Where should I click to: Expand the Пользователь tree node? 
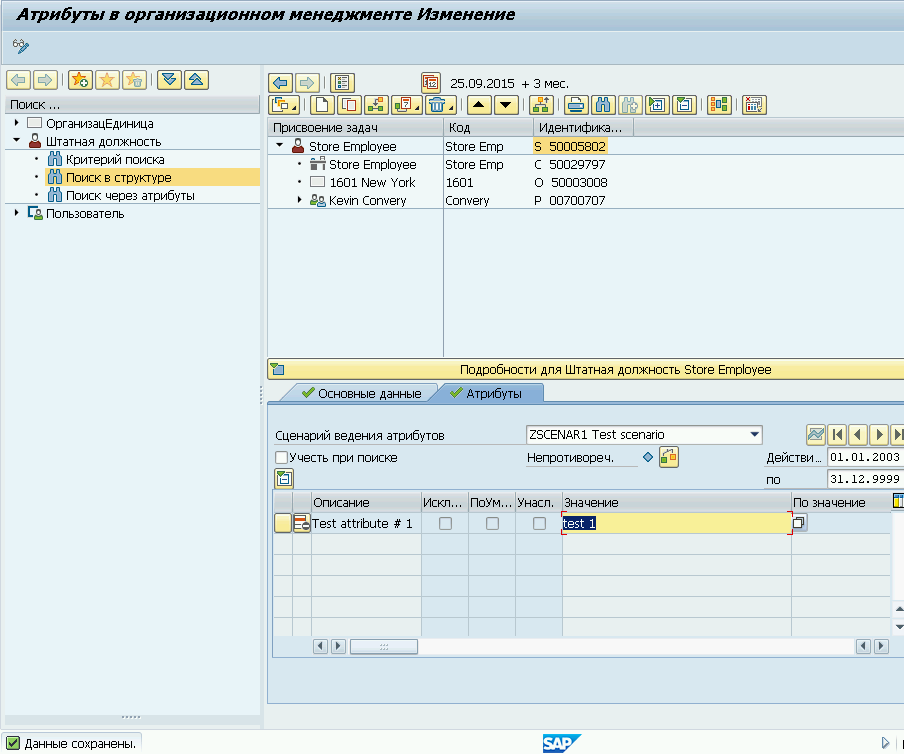click(16, 213)
